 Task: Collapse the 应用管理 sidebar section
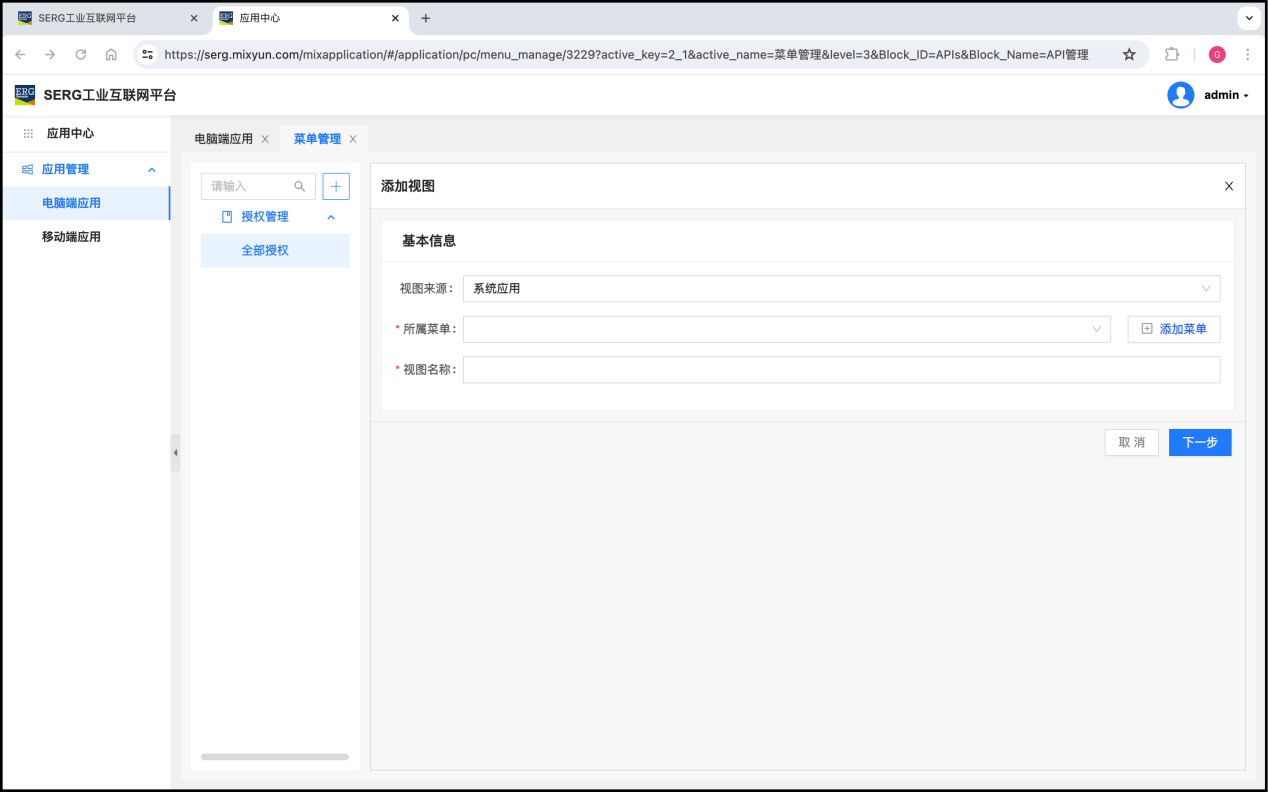pos(152,170)
